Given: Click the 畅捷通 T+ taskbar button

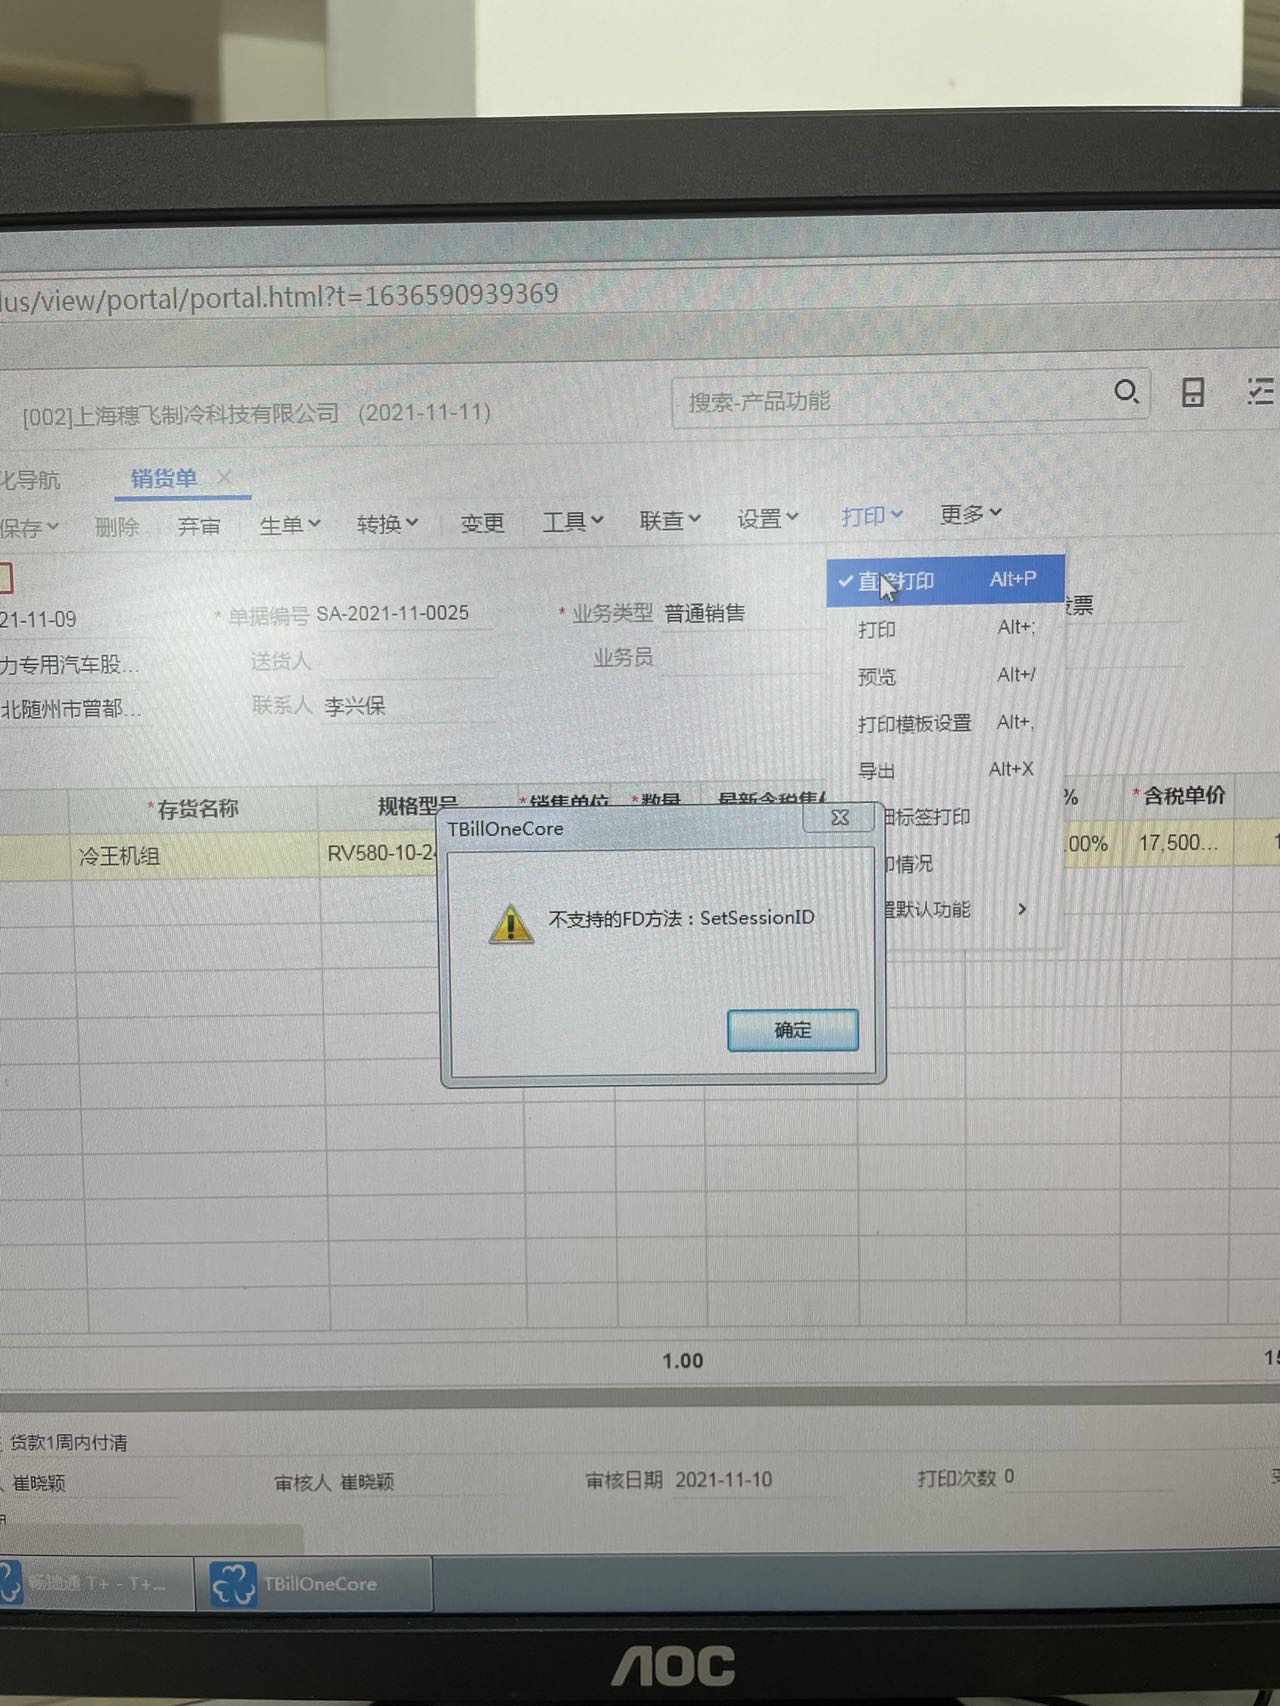Looking at the screenshot, I should coord(95,1584).
